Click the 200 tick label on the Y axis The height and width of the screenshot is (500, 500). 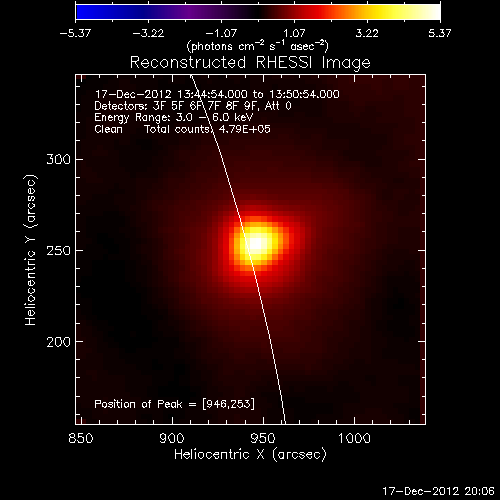coord(59,342)
